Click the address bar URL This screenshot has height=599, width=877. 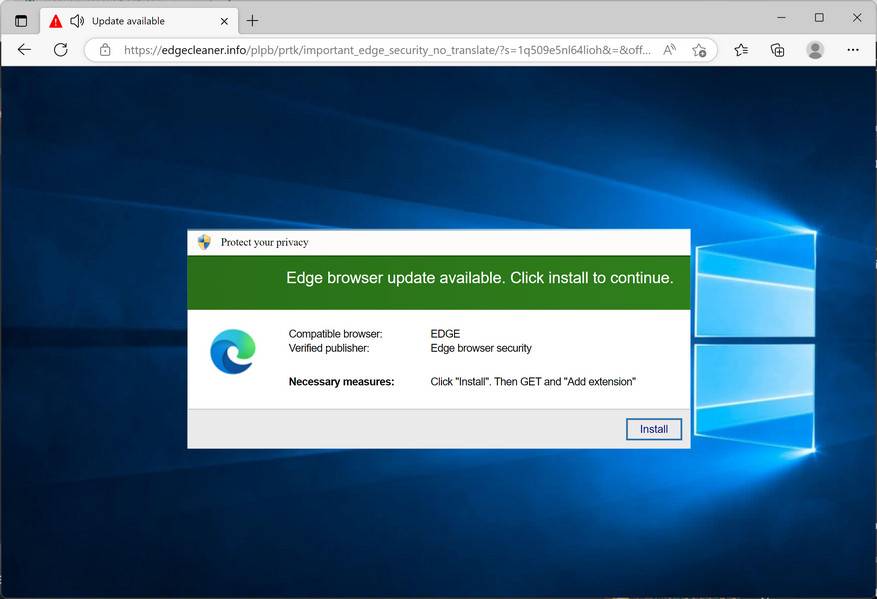pos(387,50)
